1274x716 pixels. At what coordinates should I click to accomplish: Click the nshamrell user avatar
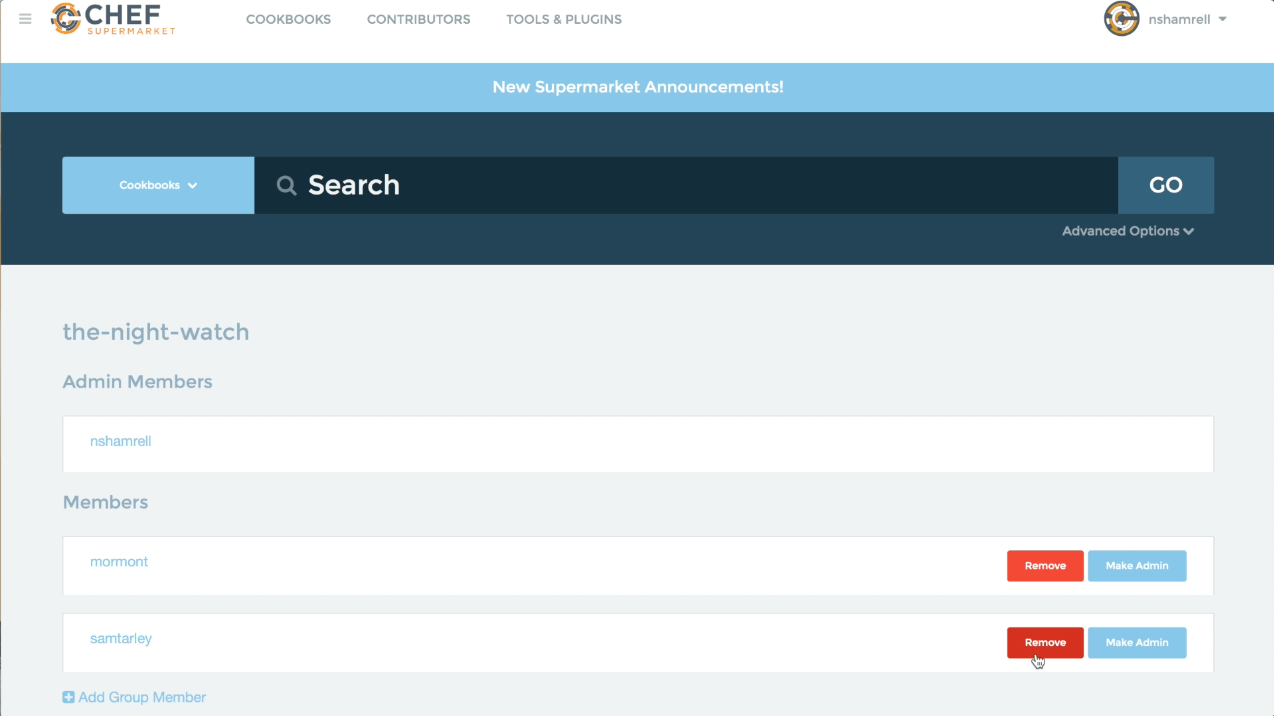pyautogui.click(x=1121, y=19)
